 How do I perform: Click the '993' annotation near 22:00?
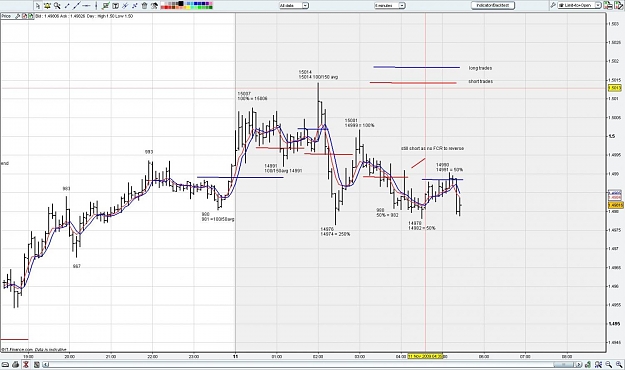click(149, 152)
